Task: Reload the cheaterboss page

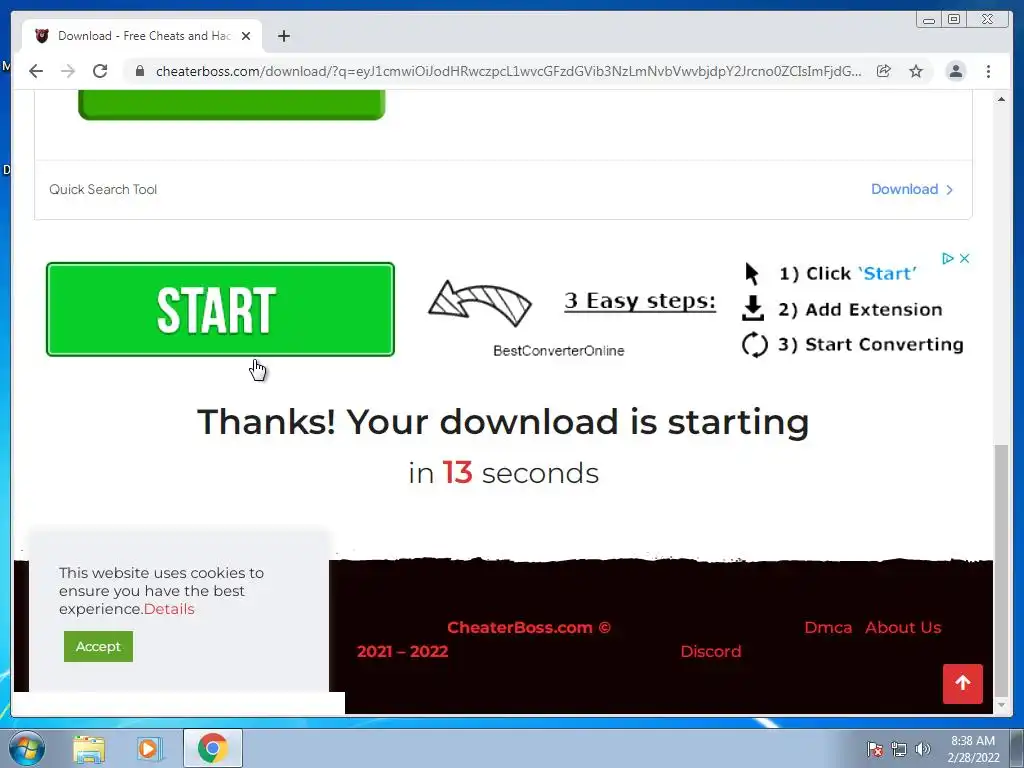Action: coord(100,71)
